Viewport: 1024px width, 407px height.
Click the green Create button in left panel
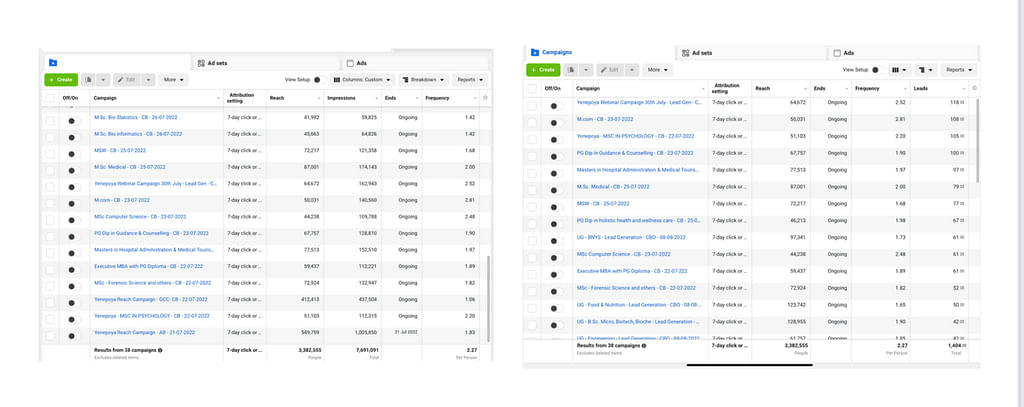click(x=60, y=79)
